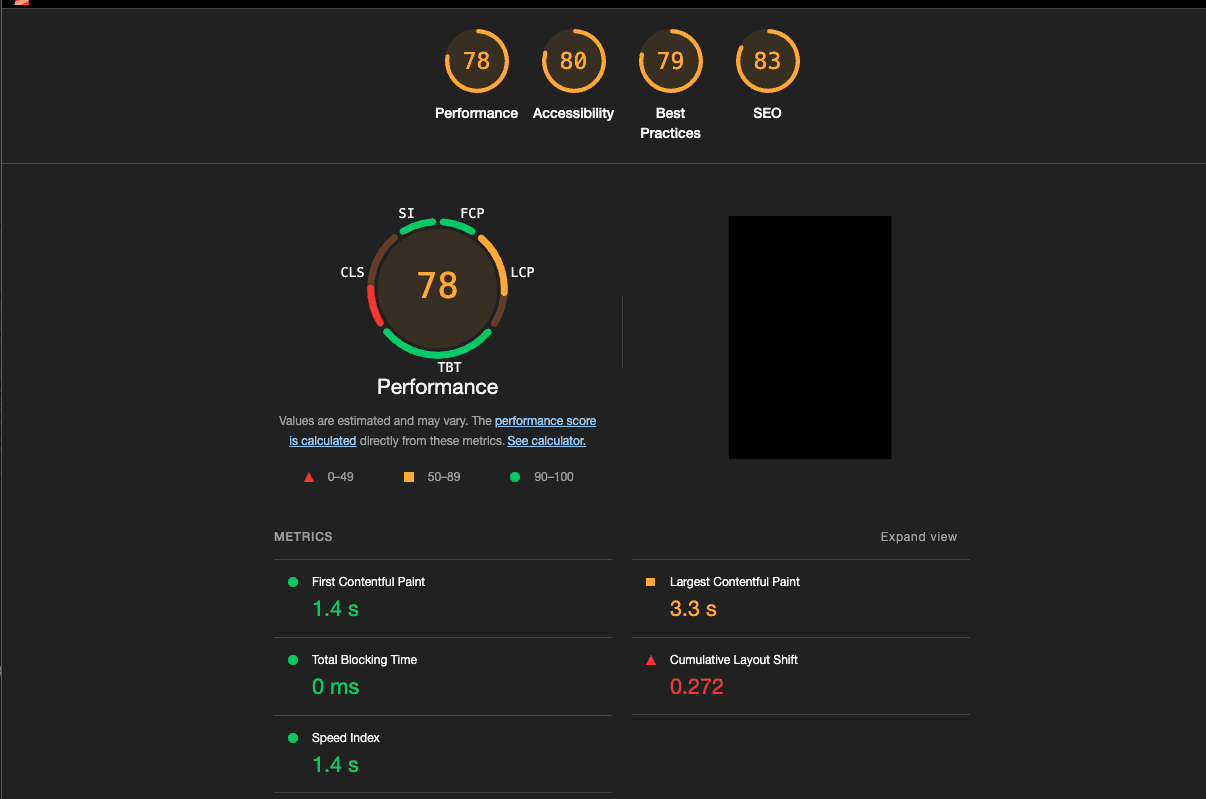This screenshot has width=1206, height=799.
Task: Open the See calculator link
Action: click(546, 440)
